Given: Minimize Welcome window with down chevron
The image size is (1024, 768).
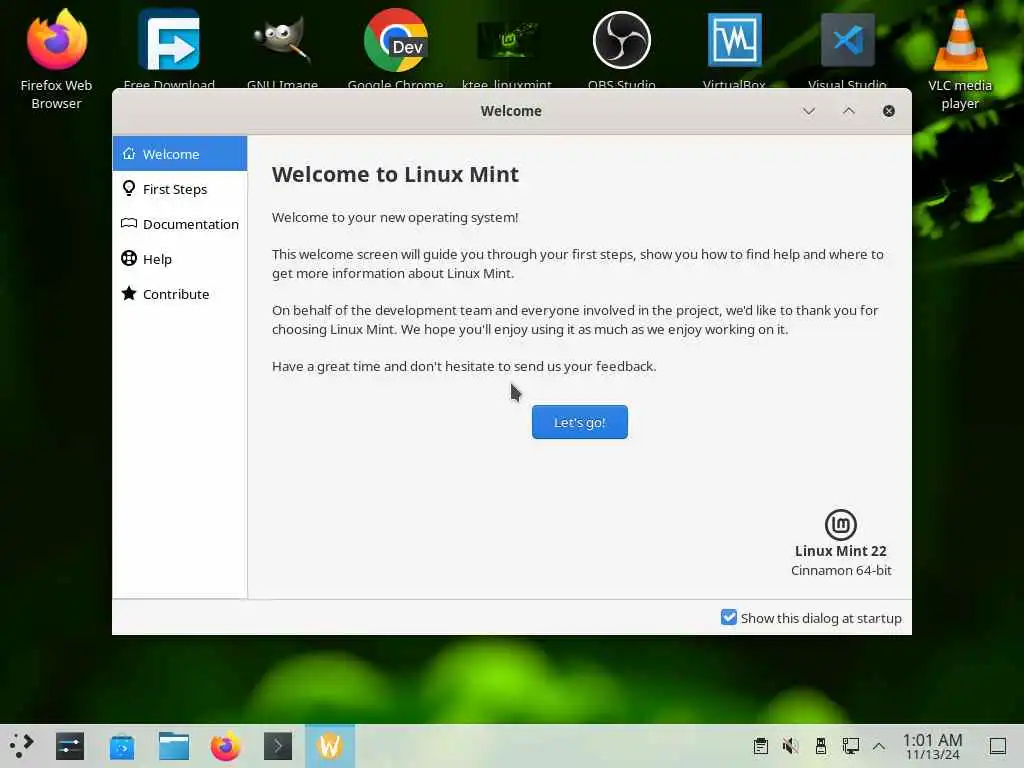Looking at the screenshot, I should pyautogui.click(x=808, y=111).
